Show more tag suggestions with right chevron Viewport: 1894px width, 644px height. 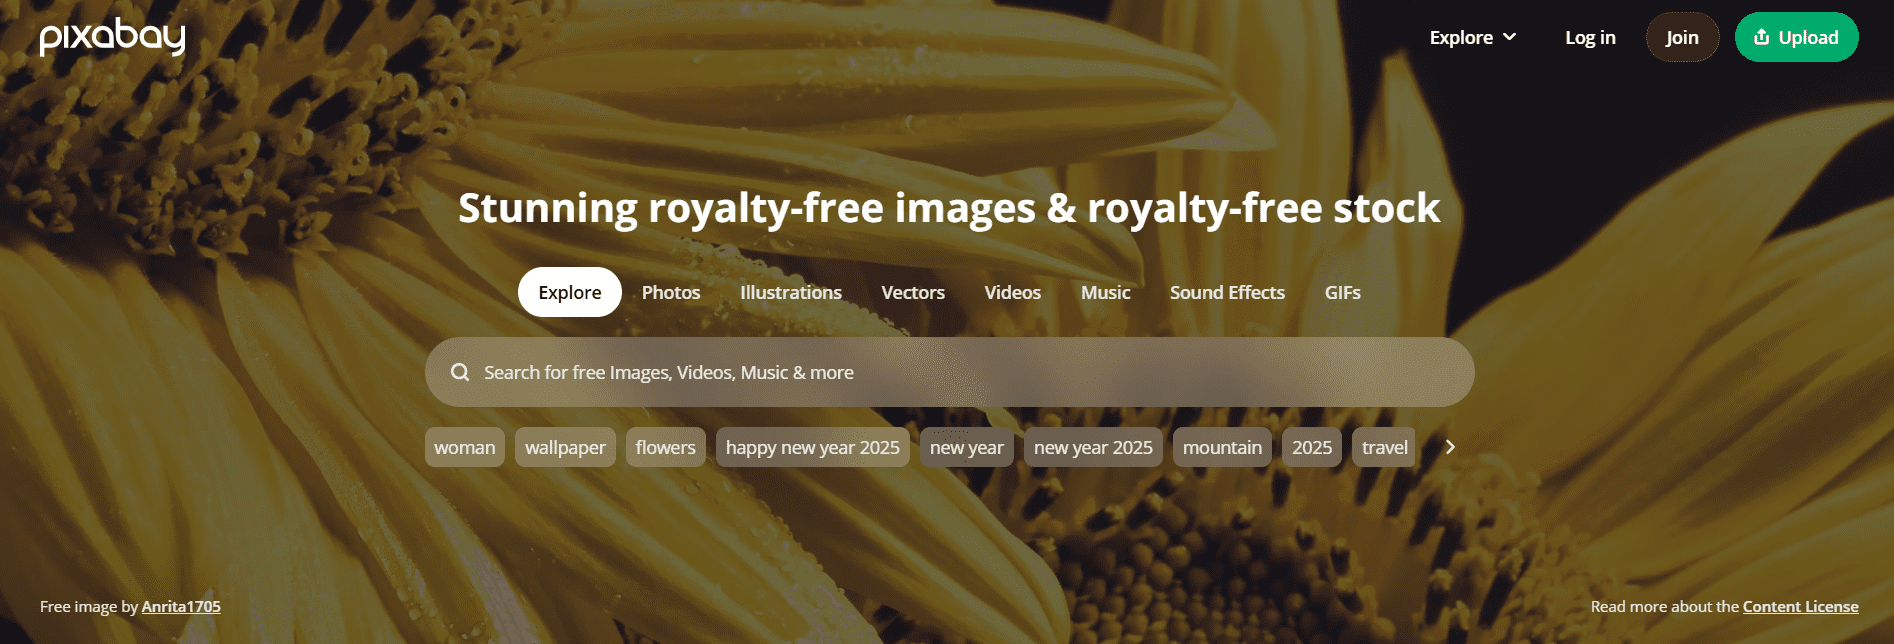1450,447
